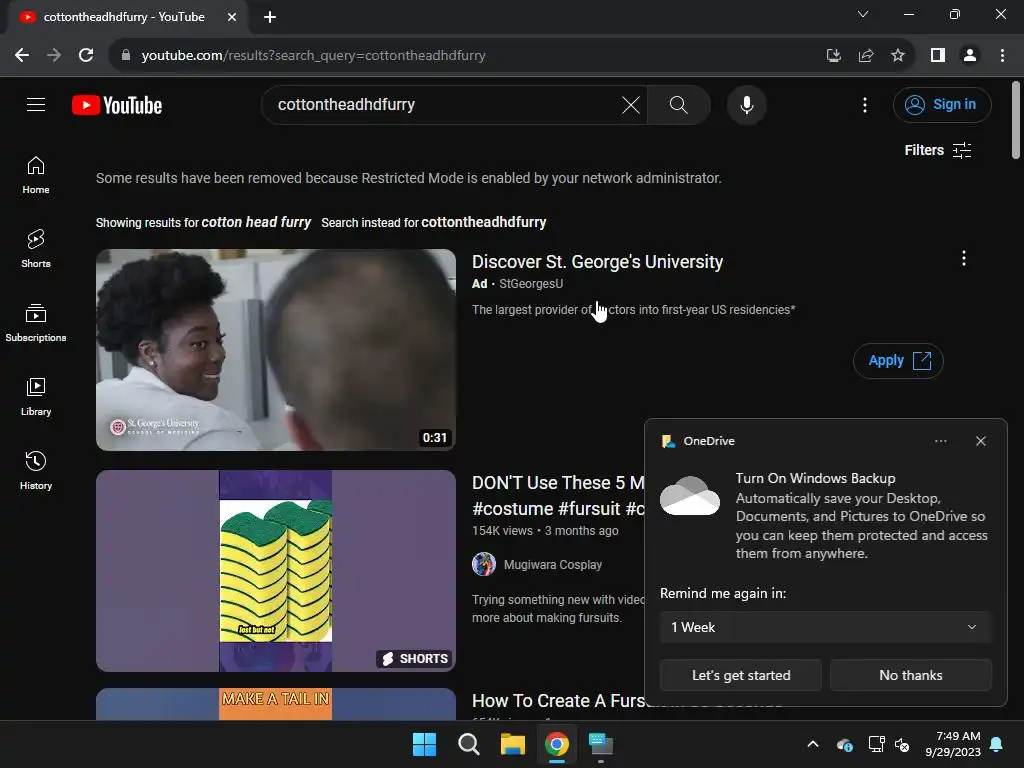This screenshot has width=1024, height=768.
Task: Open Windows taskbar search
Action: 468,744
